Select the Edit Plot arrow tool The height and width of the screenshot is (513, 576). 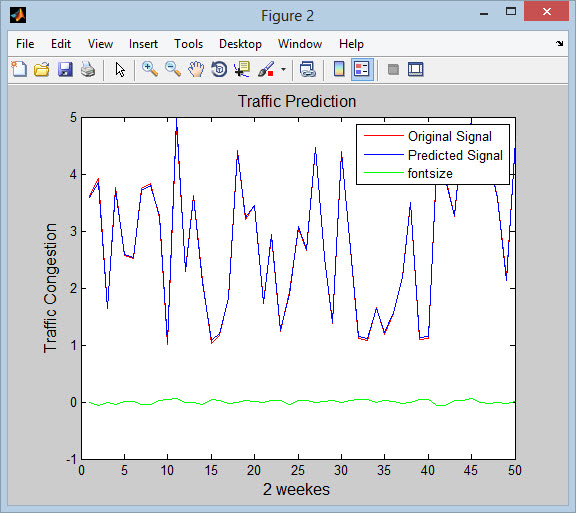[x=120, y=69]
